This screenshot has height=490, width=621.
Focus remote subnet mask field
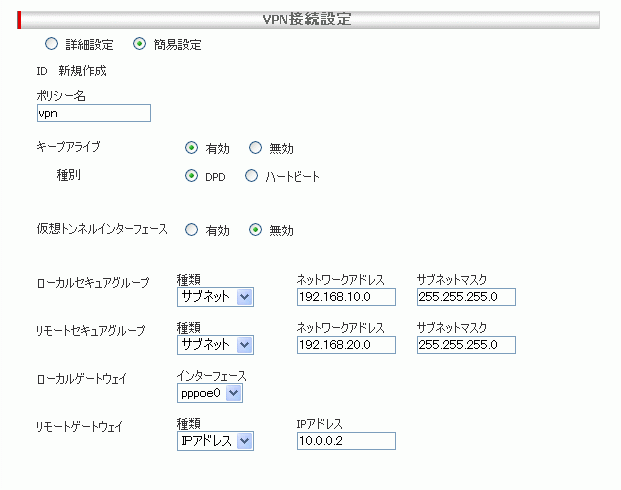point(466,345)
